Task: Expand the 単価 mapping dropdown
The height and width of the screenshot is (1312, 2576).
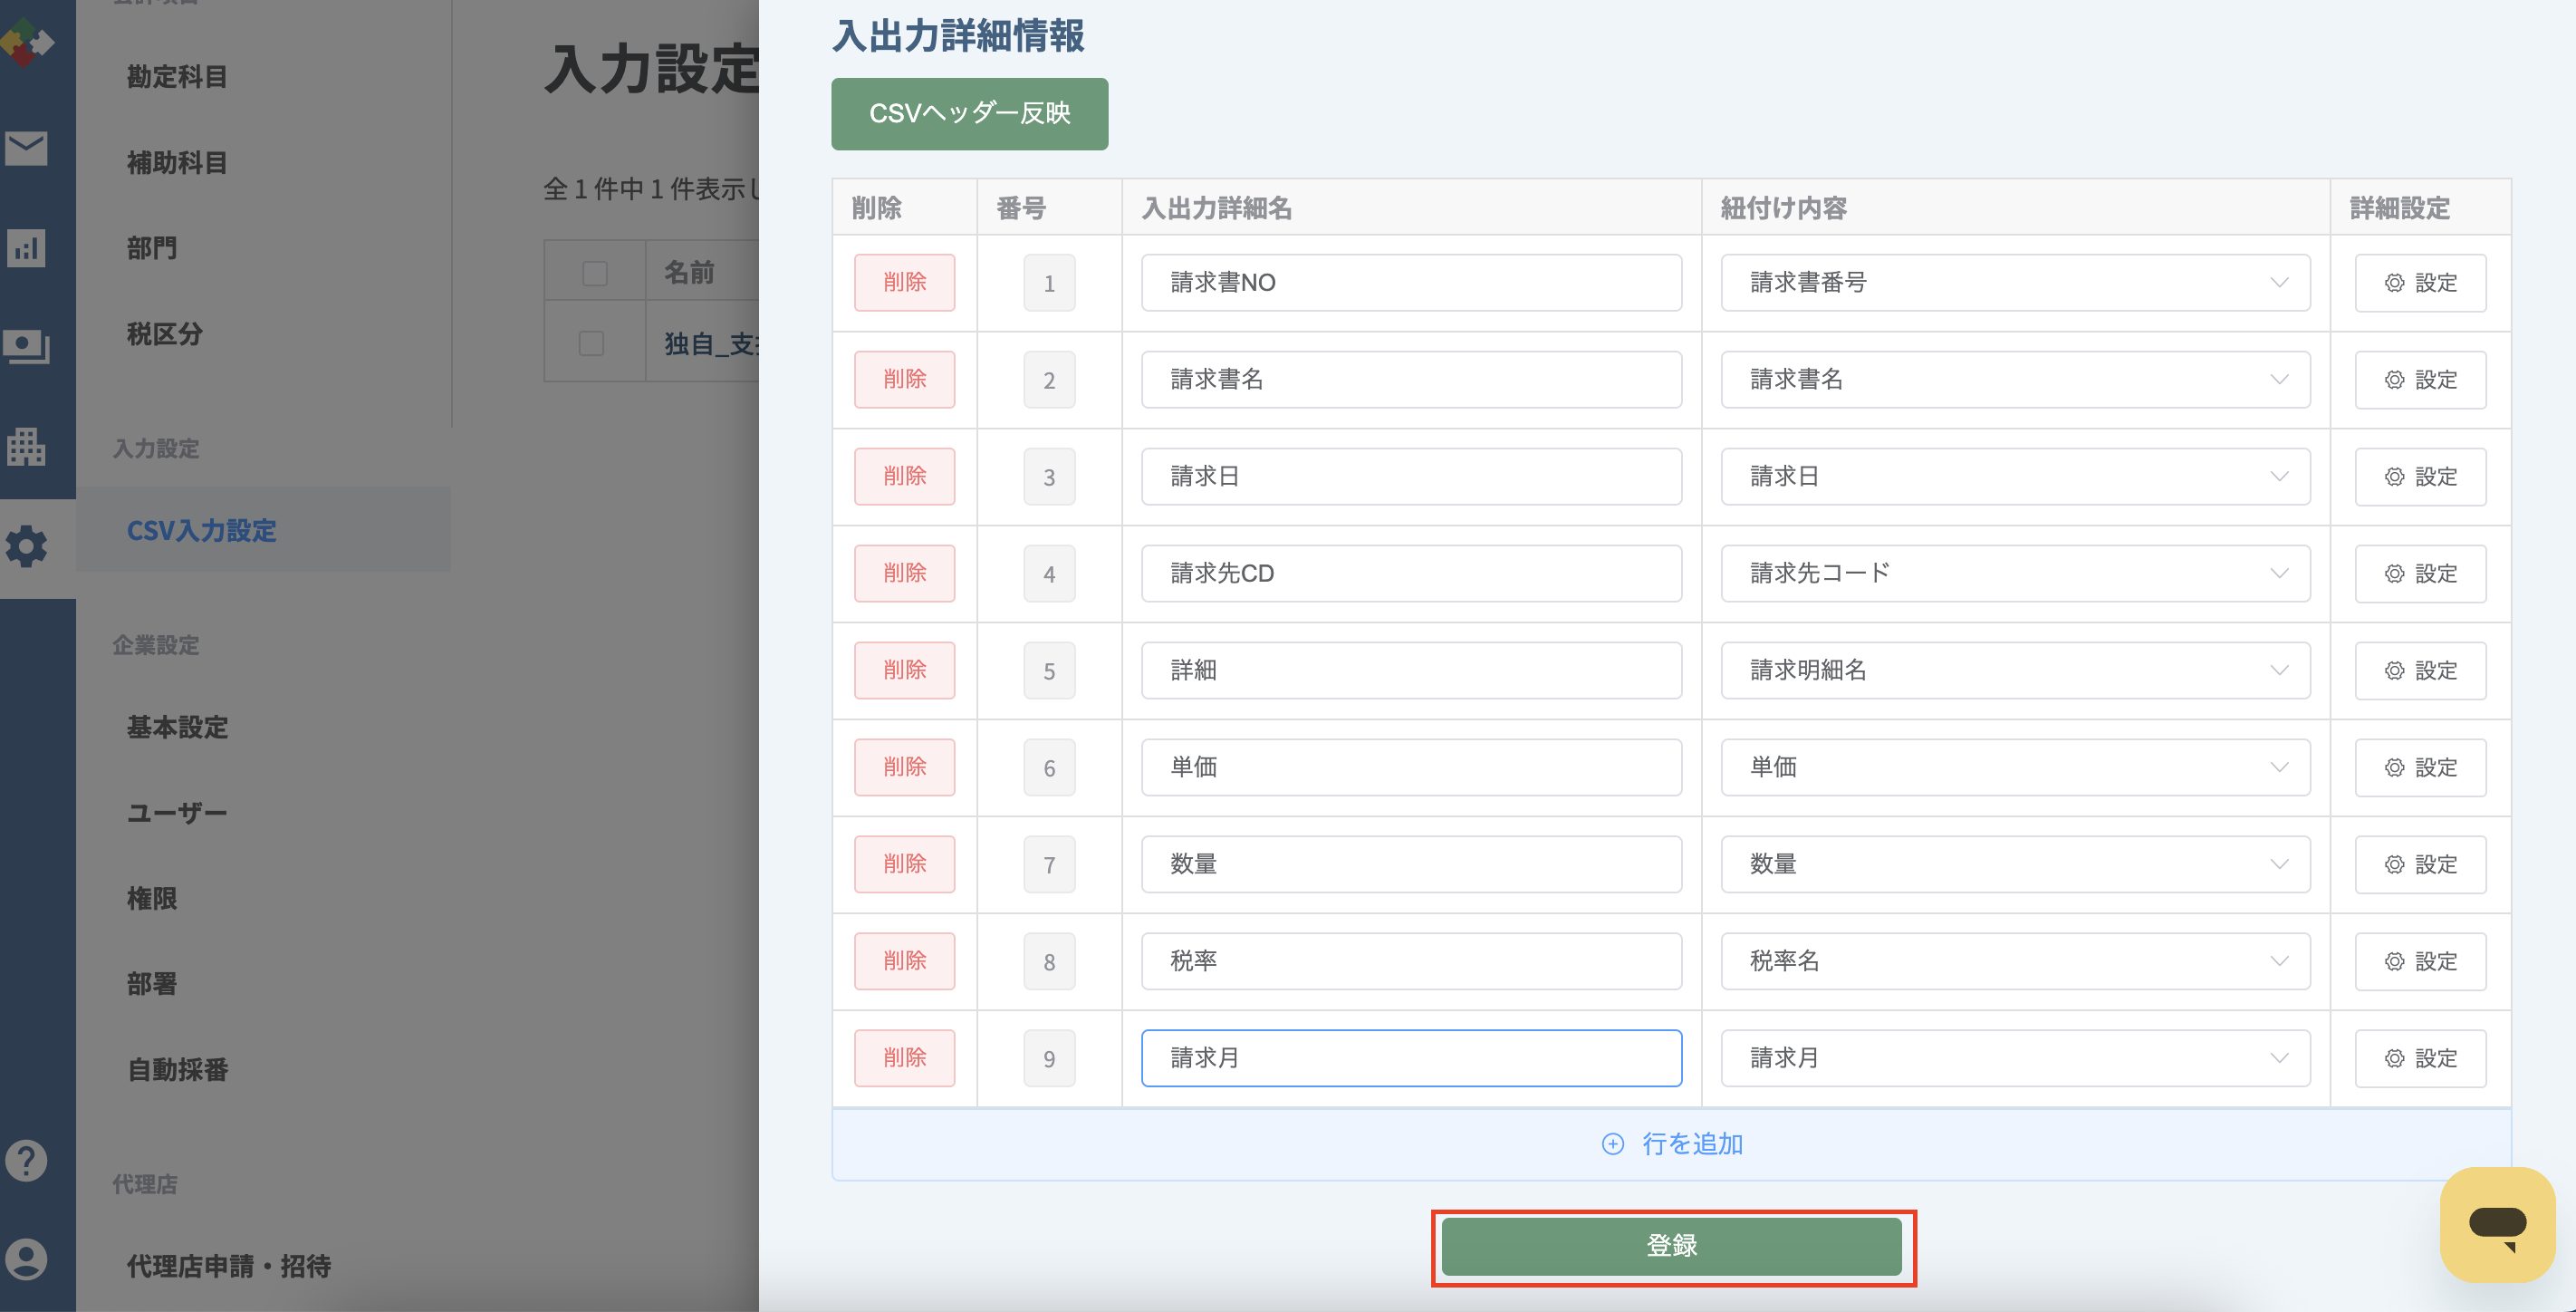Action: (2015, 768)
